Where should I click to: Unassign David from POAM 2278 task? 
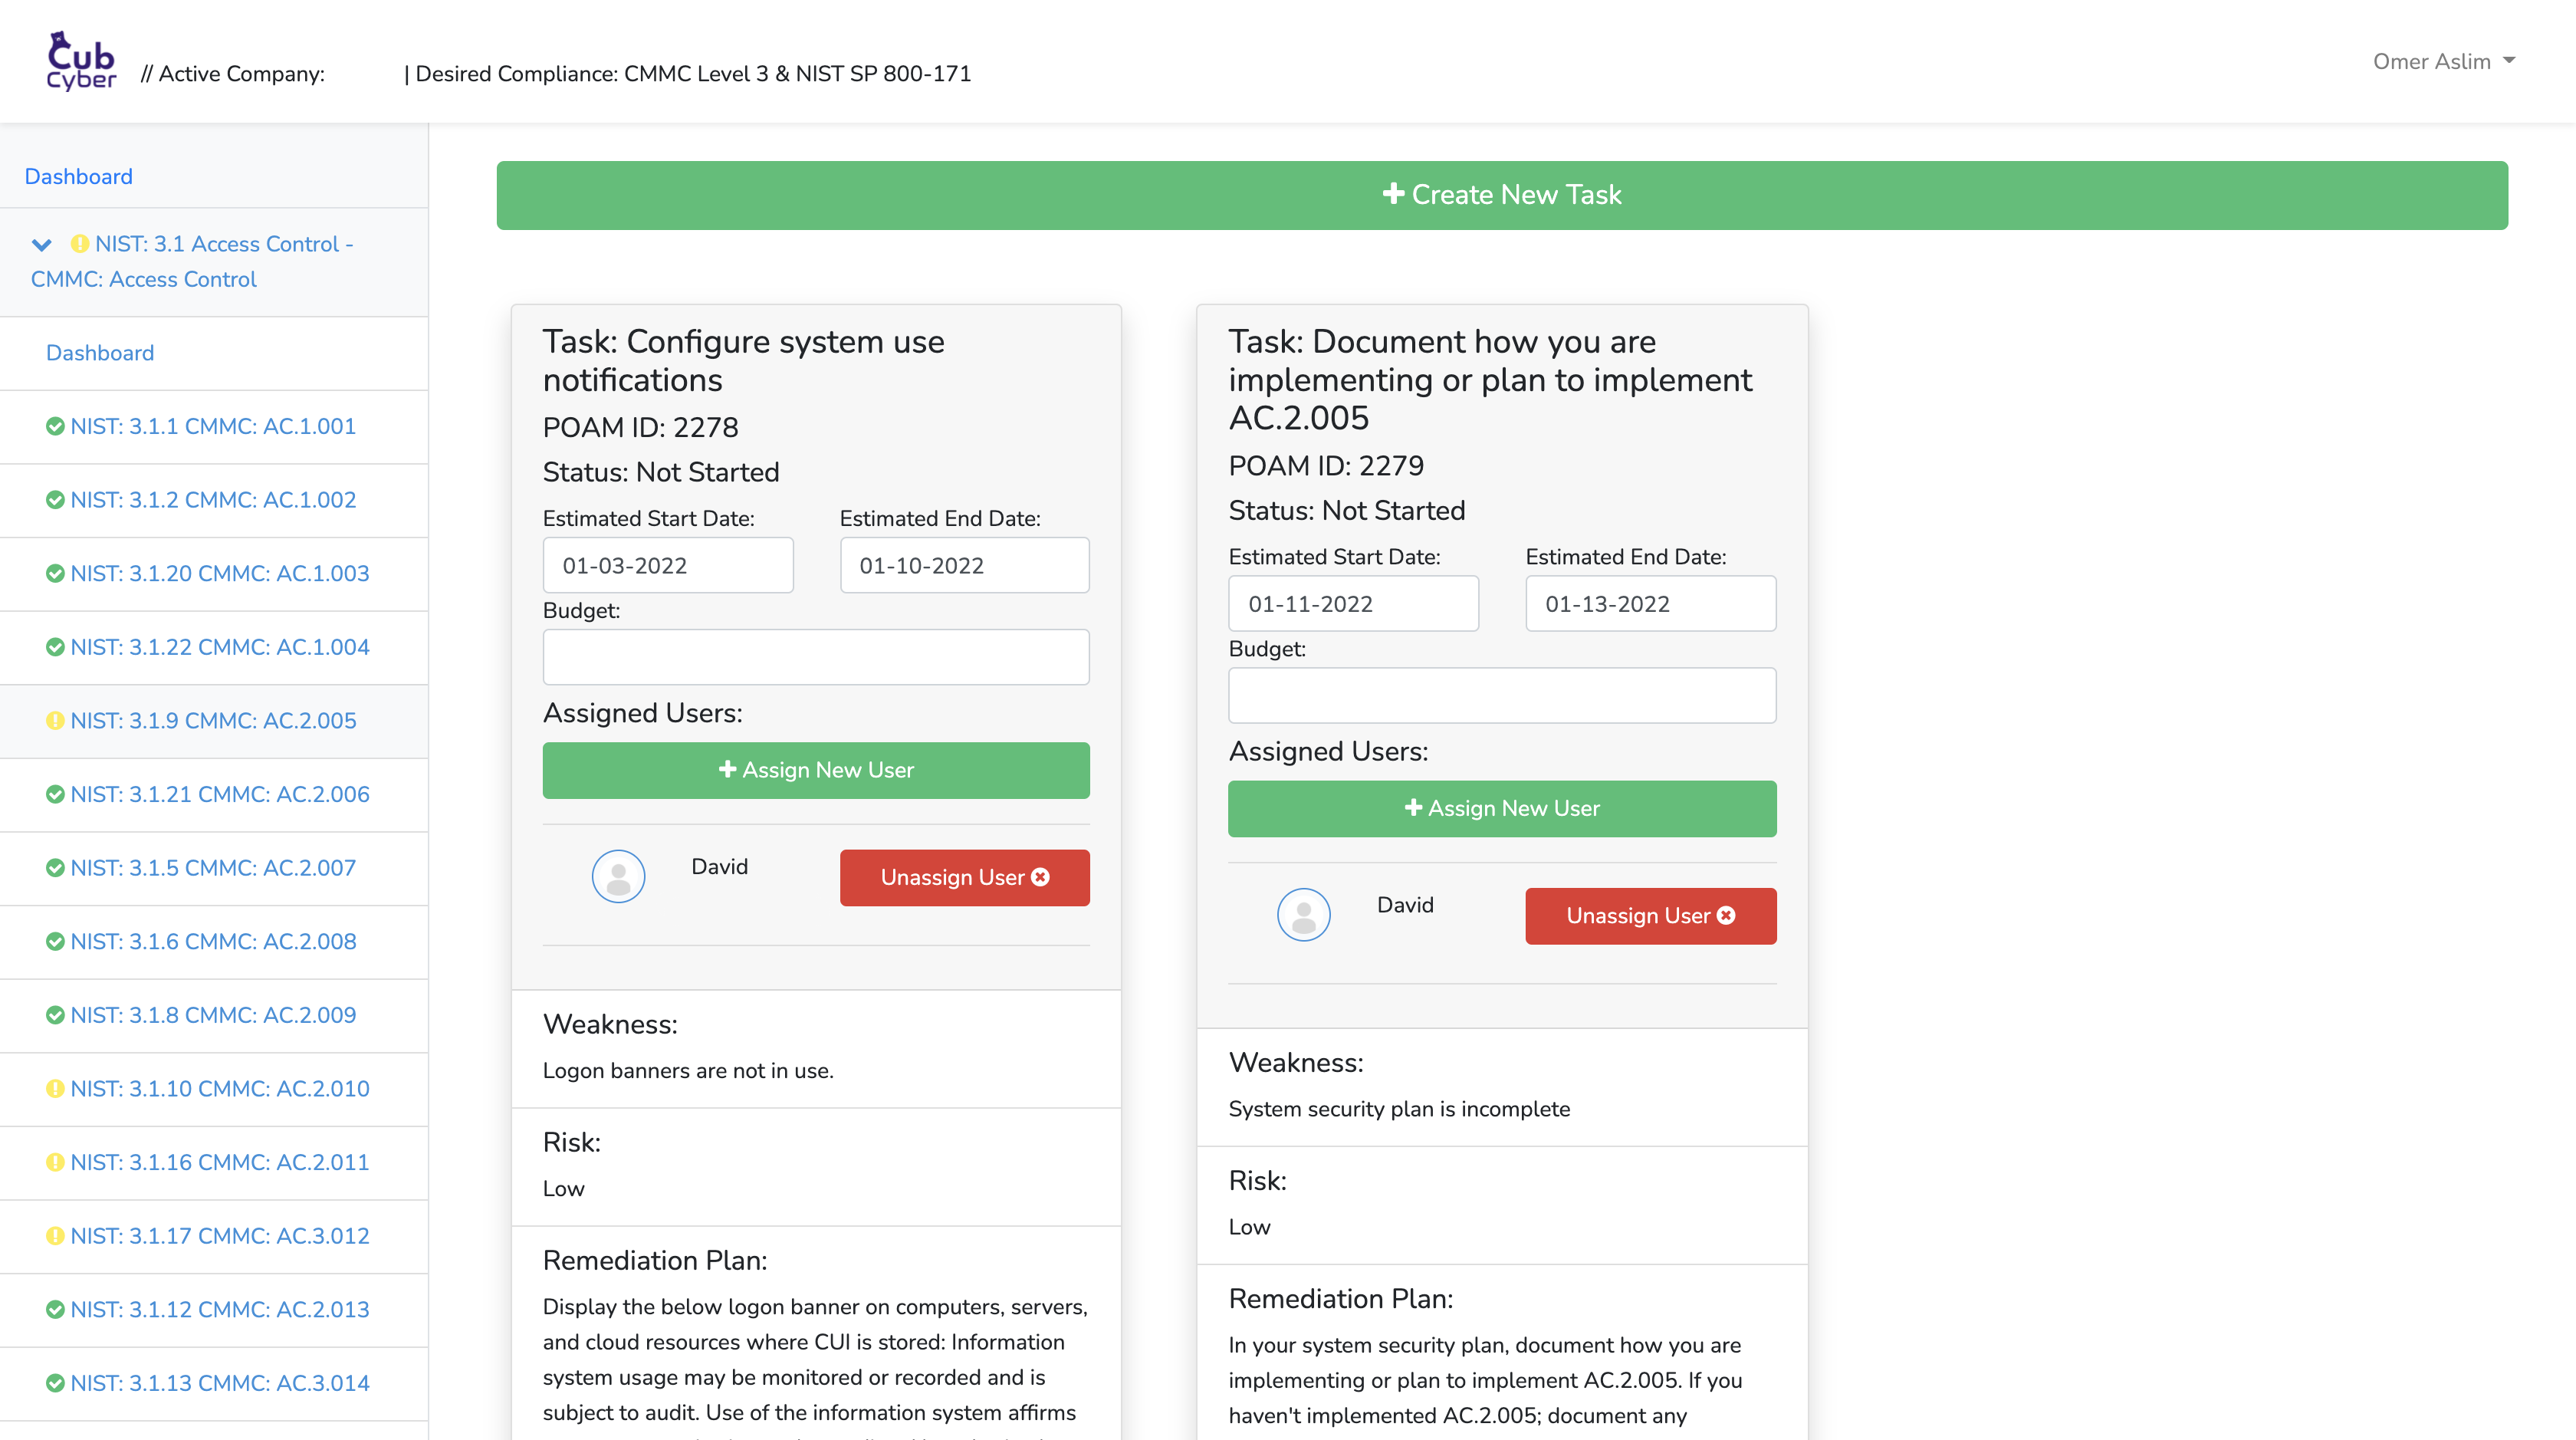click(964, 878)
